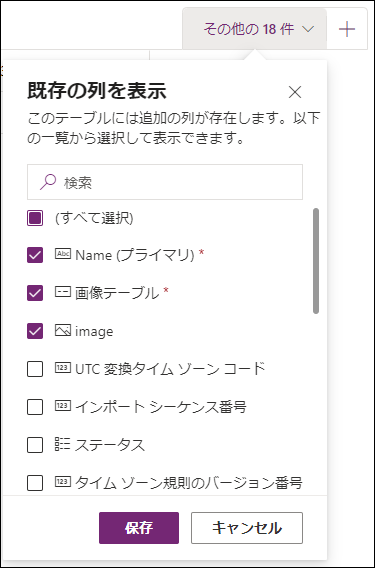The height and width of the screenshot is (568, 375).
Task: Click the plus icon to add a column
Action: tap(347, 29)
